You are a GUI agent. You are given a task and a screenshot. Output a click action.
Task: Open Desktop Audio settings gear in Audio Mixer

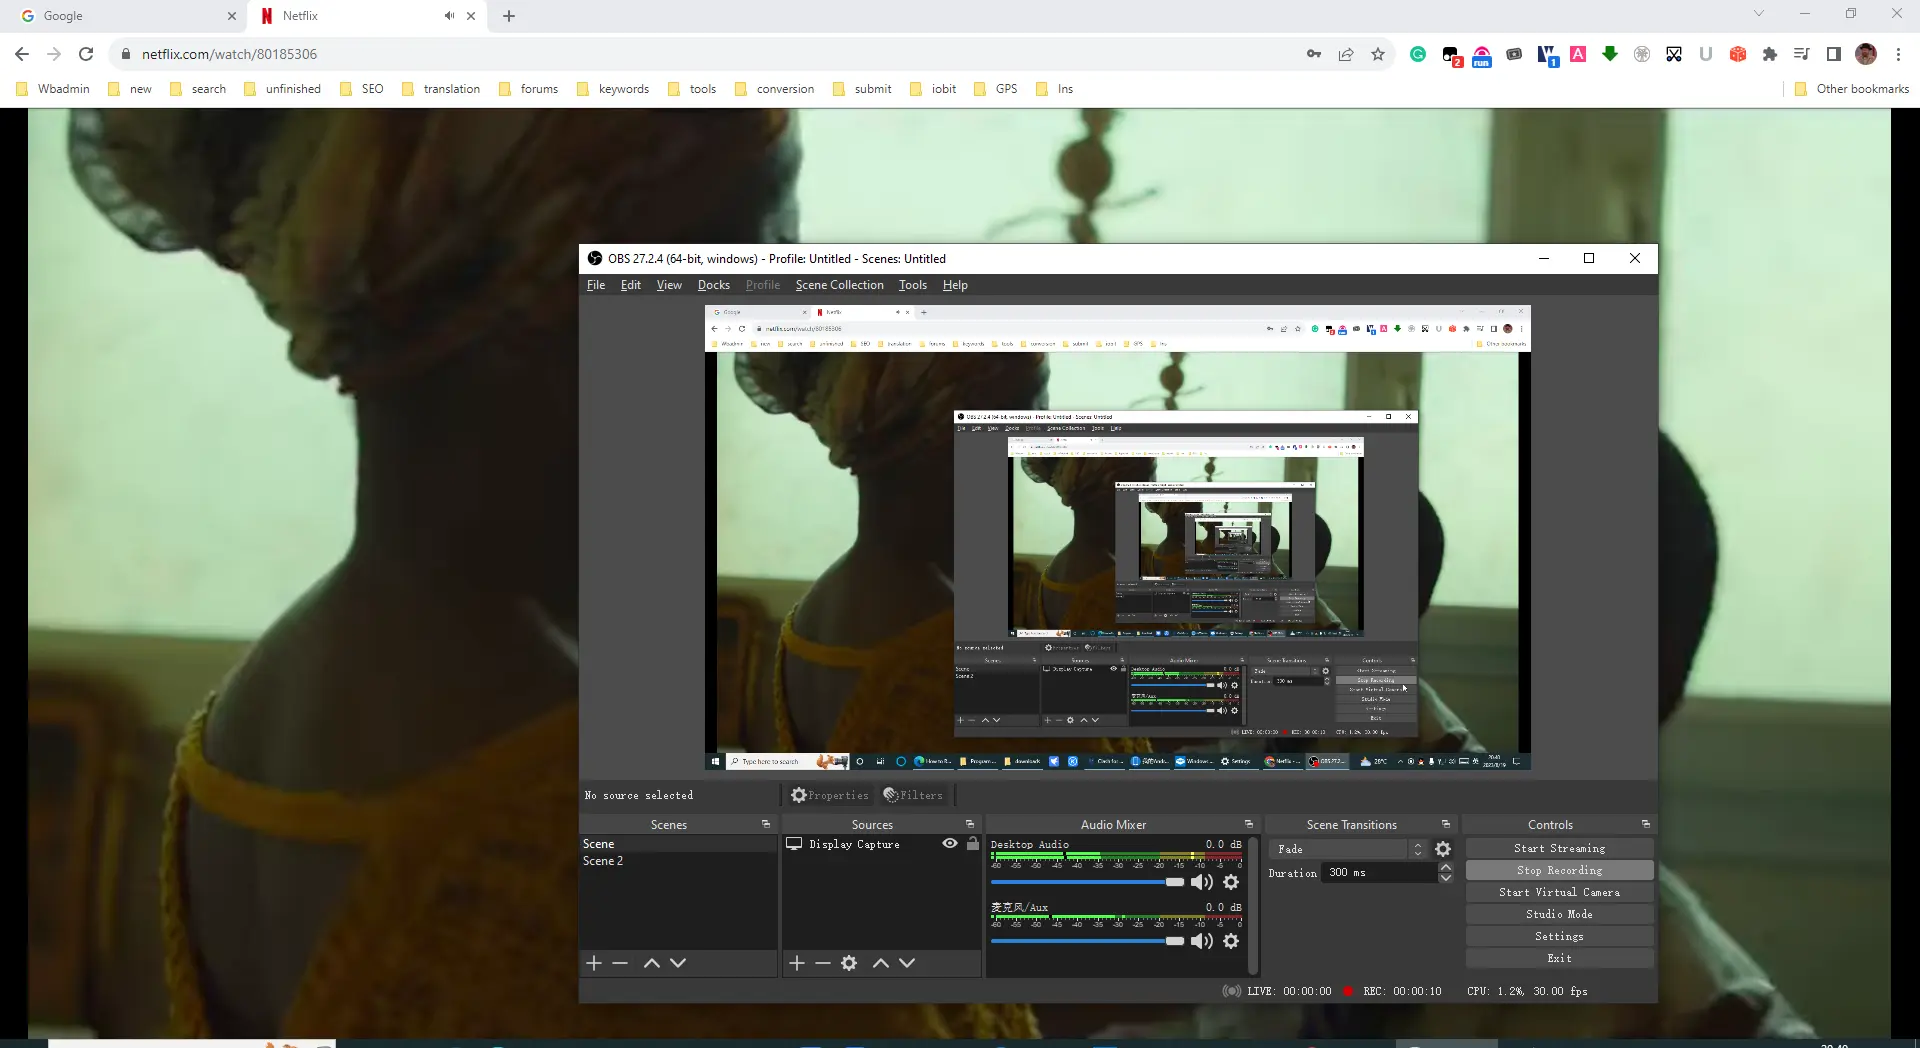pyautogui.click(x=1231, y=882)
